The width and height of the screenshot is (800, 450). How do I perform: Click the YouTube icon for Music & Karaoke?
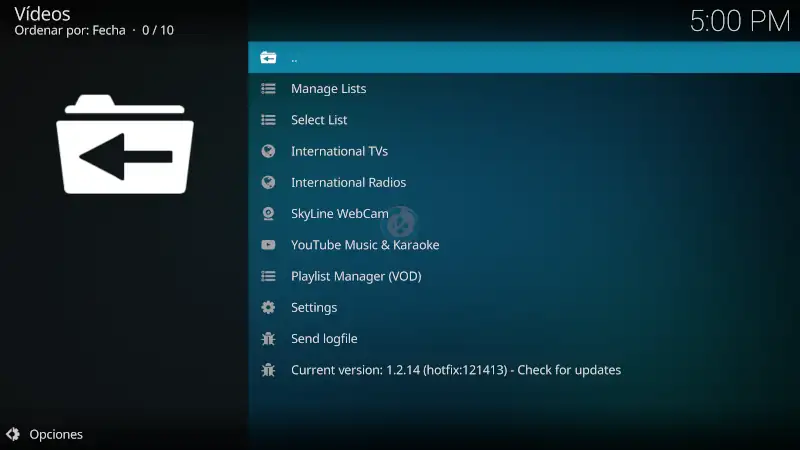coord(268,245)
